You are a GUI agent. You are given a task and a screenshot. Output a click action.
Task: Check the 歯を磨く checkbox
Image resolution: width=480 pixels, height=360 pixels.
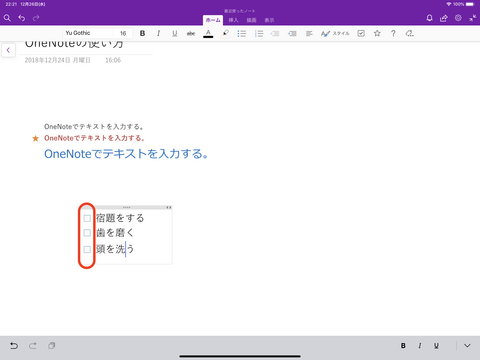(x=87, y=233)
